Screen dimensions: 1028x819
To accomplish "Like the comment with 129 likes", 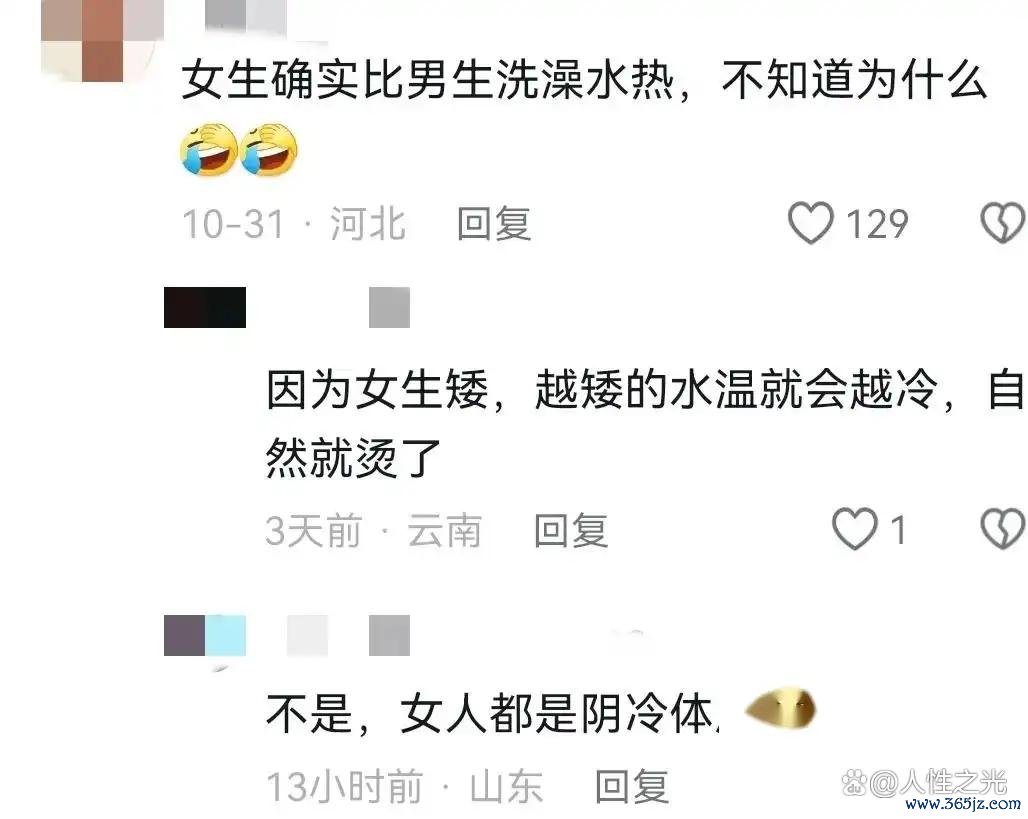I will point(810,223).
